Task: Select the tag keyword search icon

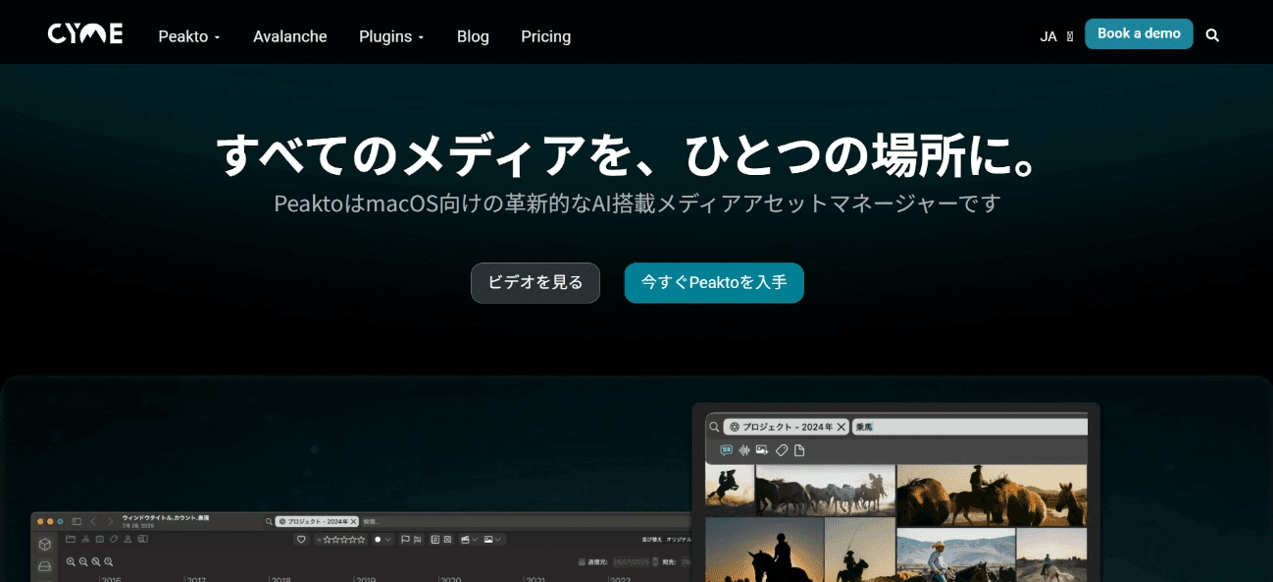Action: pos(782,450)
